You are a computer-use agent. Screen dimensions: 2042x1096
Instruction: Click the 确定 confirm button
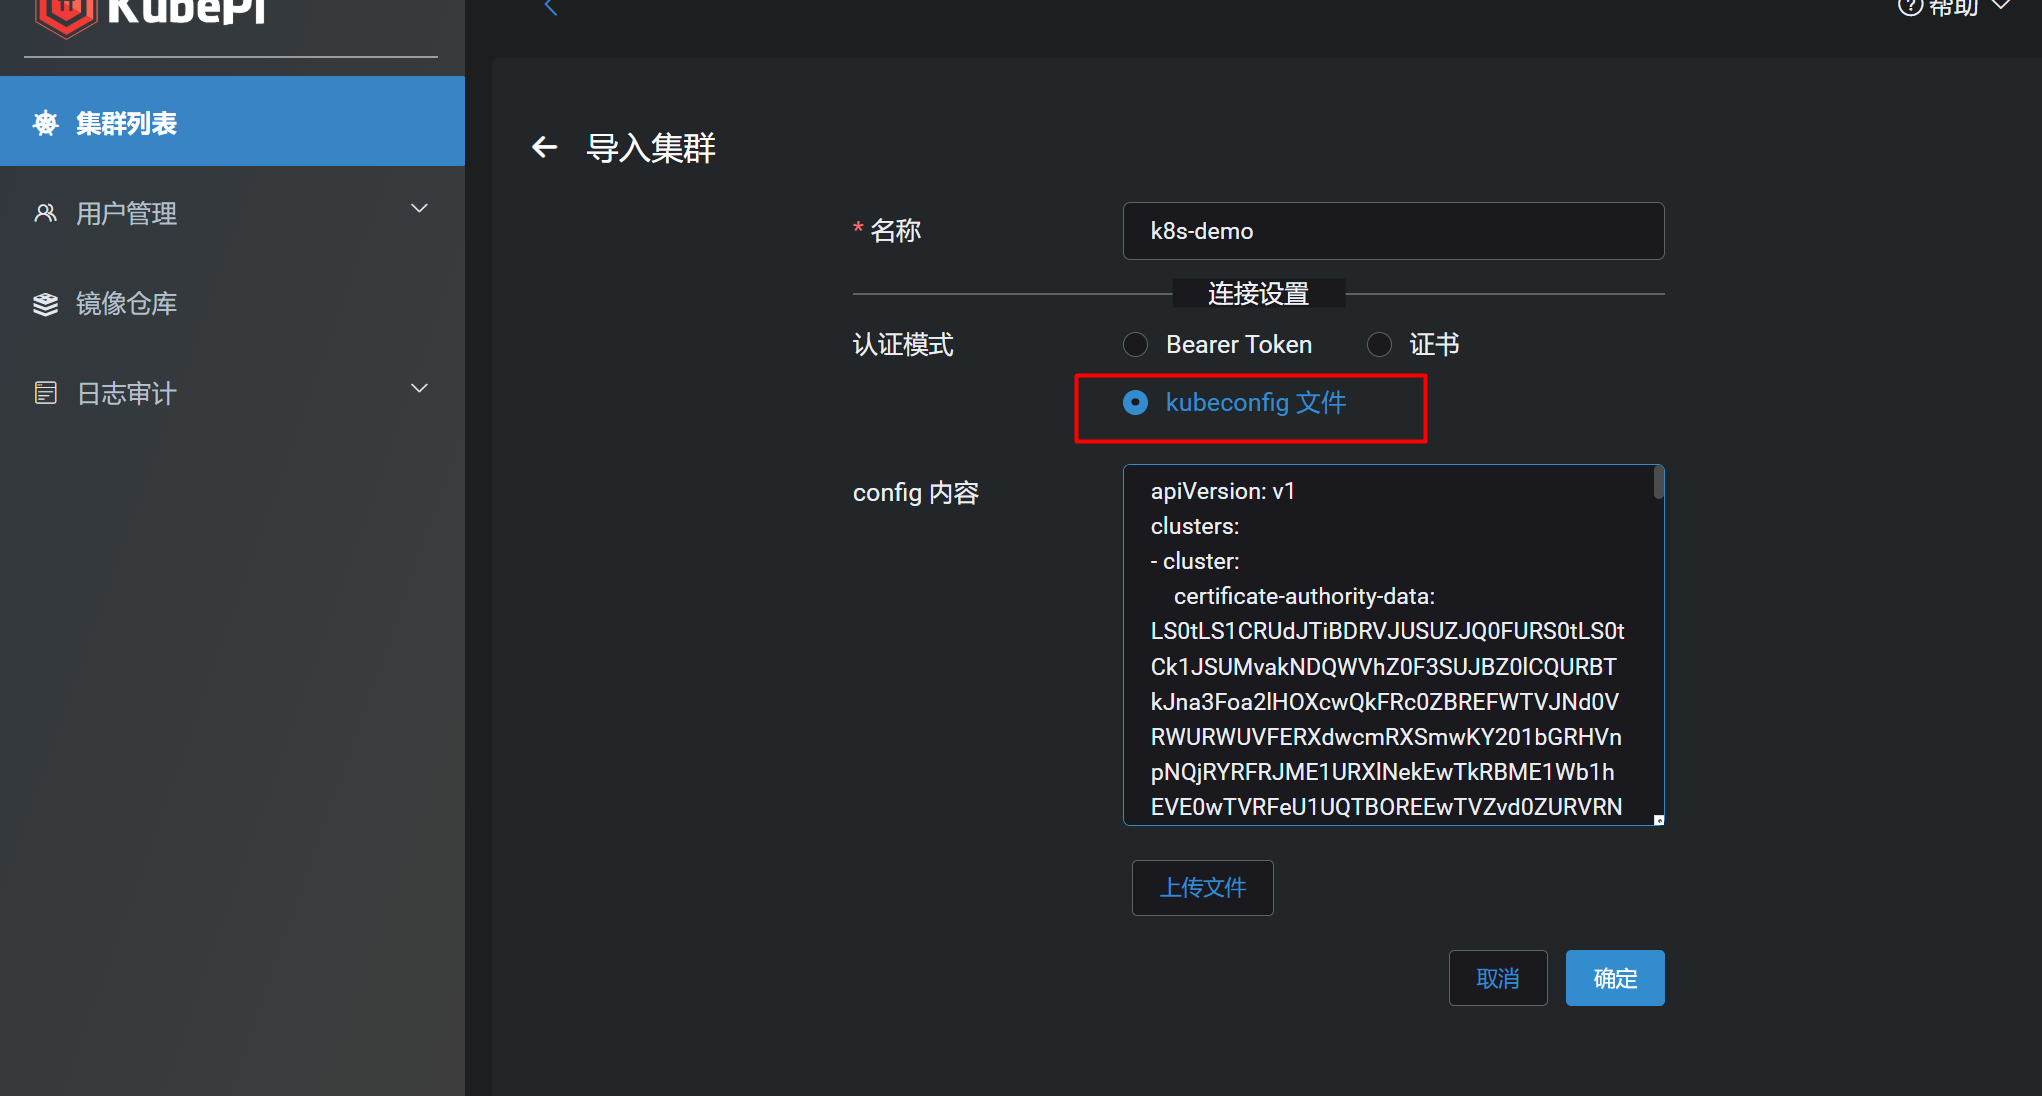(x=1614, y=978)
